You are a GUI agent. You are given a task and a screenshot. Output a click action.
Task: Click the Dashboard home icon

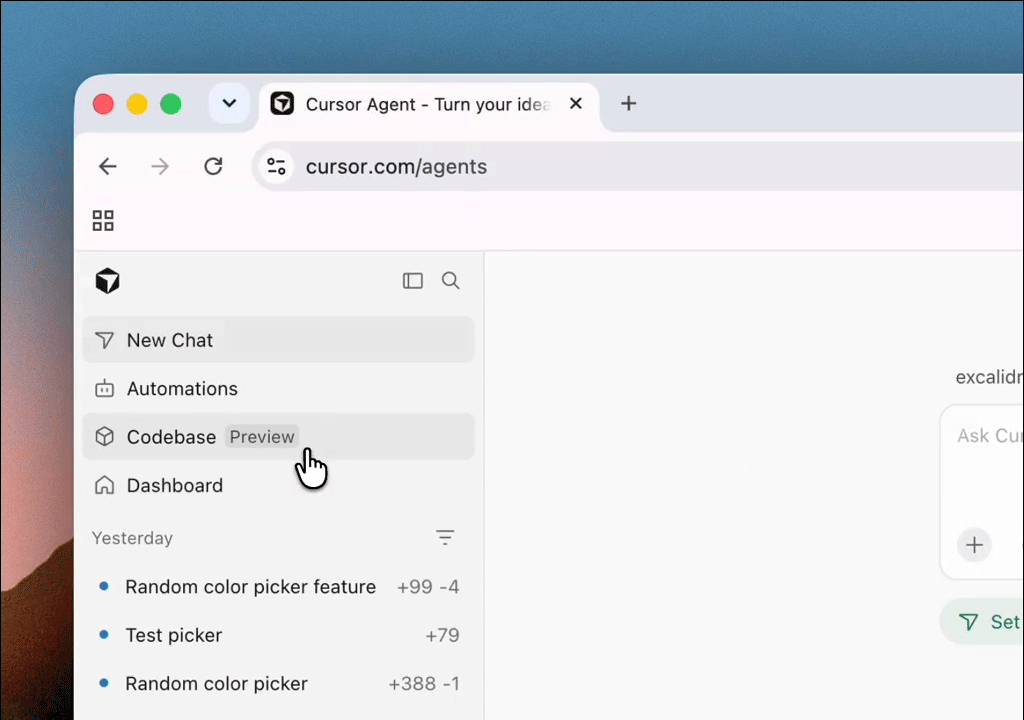coord(104,485)
